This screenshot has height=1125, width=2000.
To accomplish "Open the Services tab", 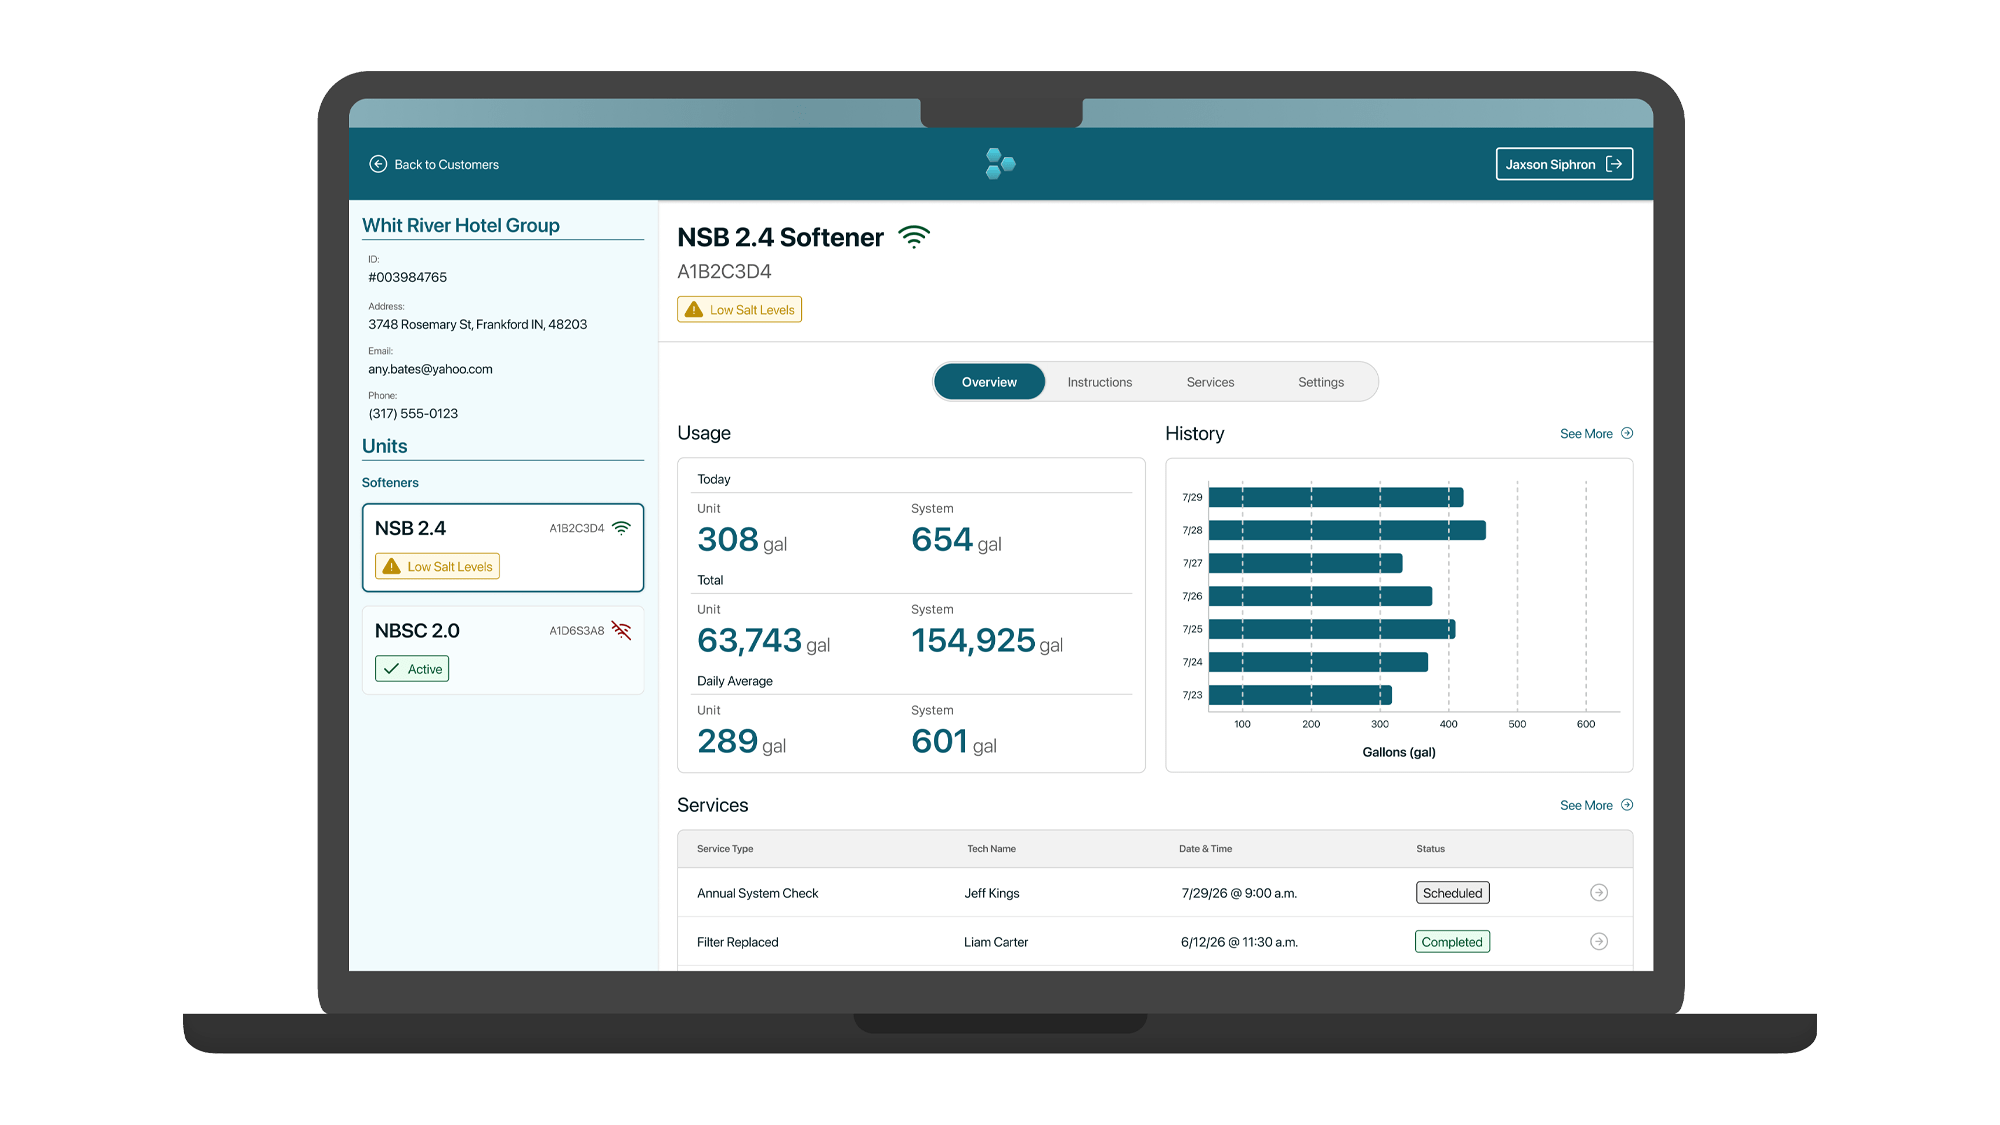I will click(1210, 382).
